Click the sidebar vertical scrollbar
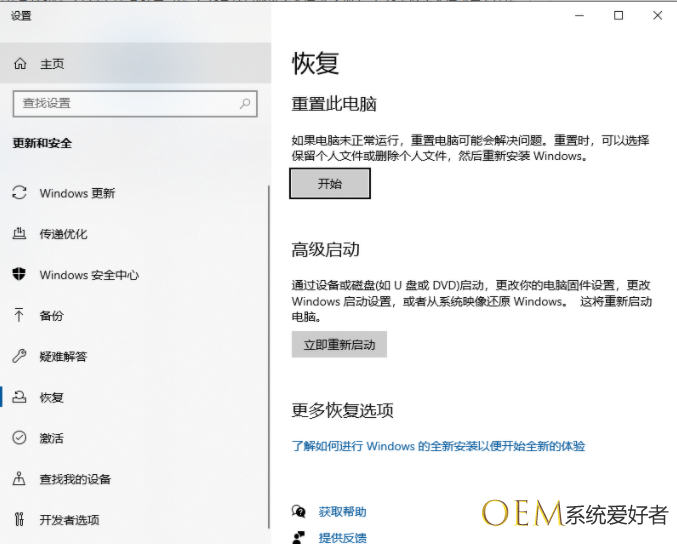 pos(269,350)
